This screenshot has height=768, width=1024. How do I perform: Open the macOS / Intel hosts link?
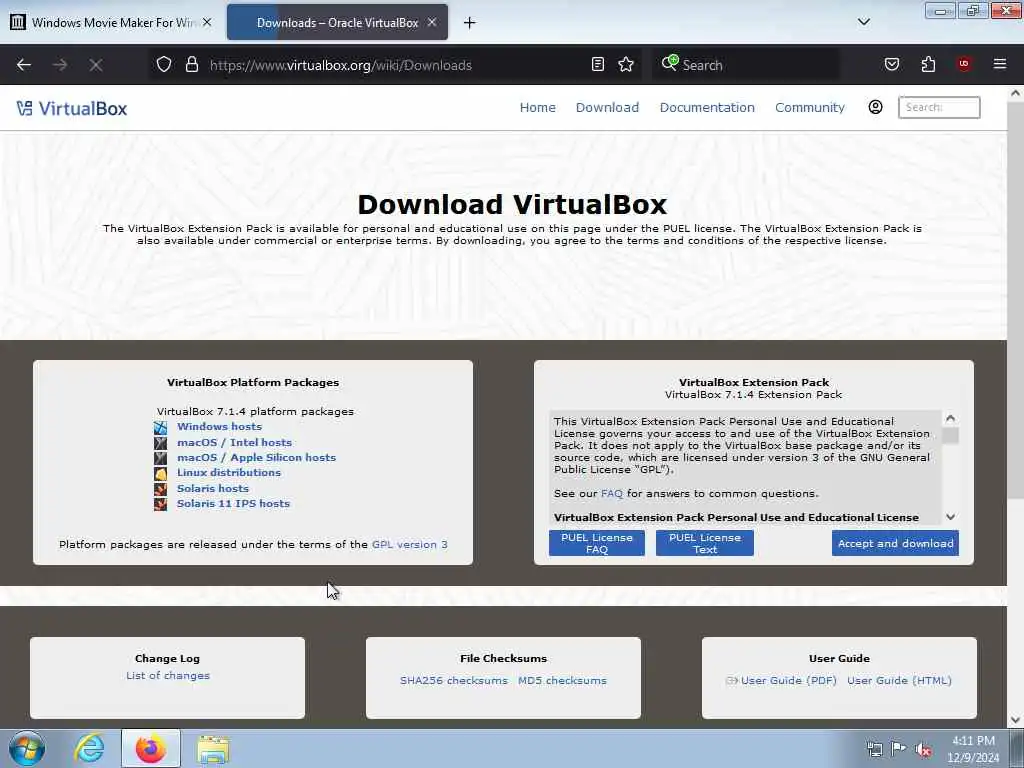[x=234, y=442]
